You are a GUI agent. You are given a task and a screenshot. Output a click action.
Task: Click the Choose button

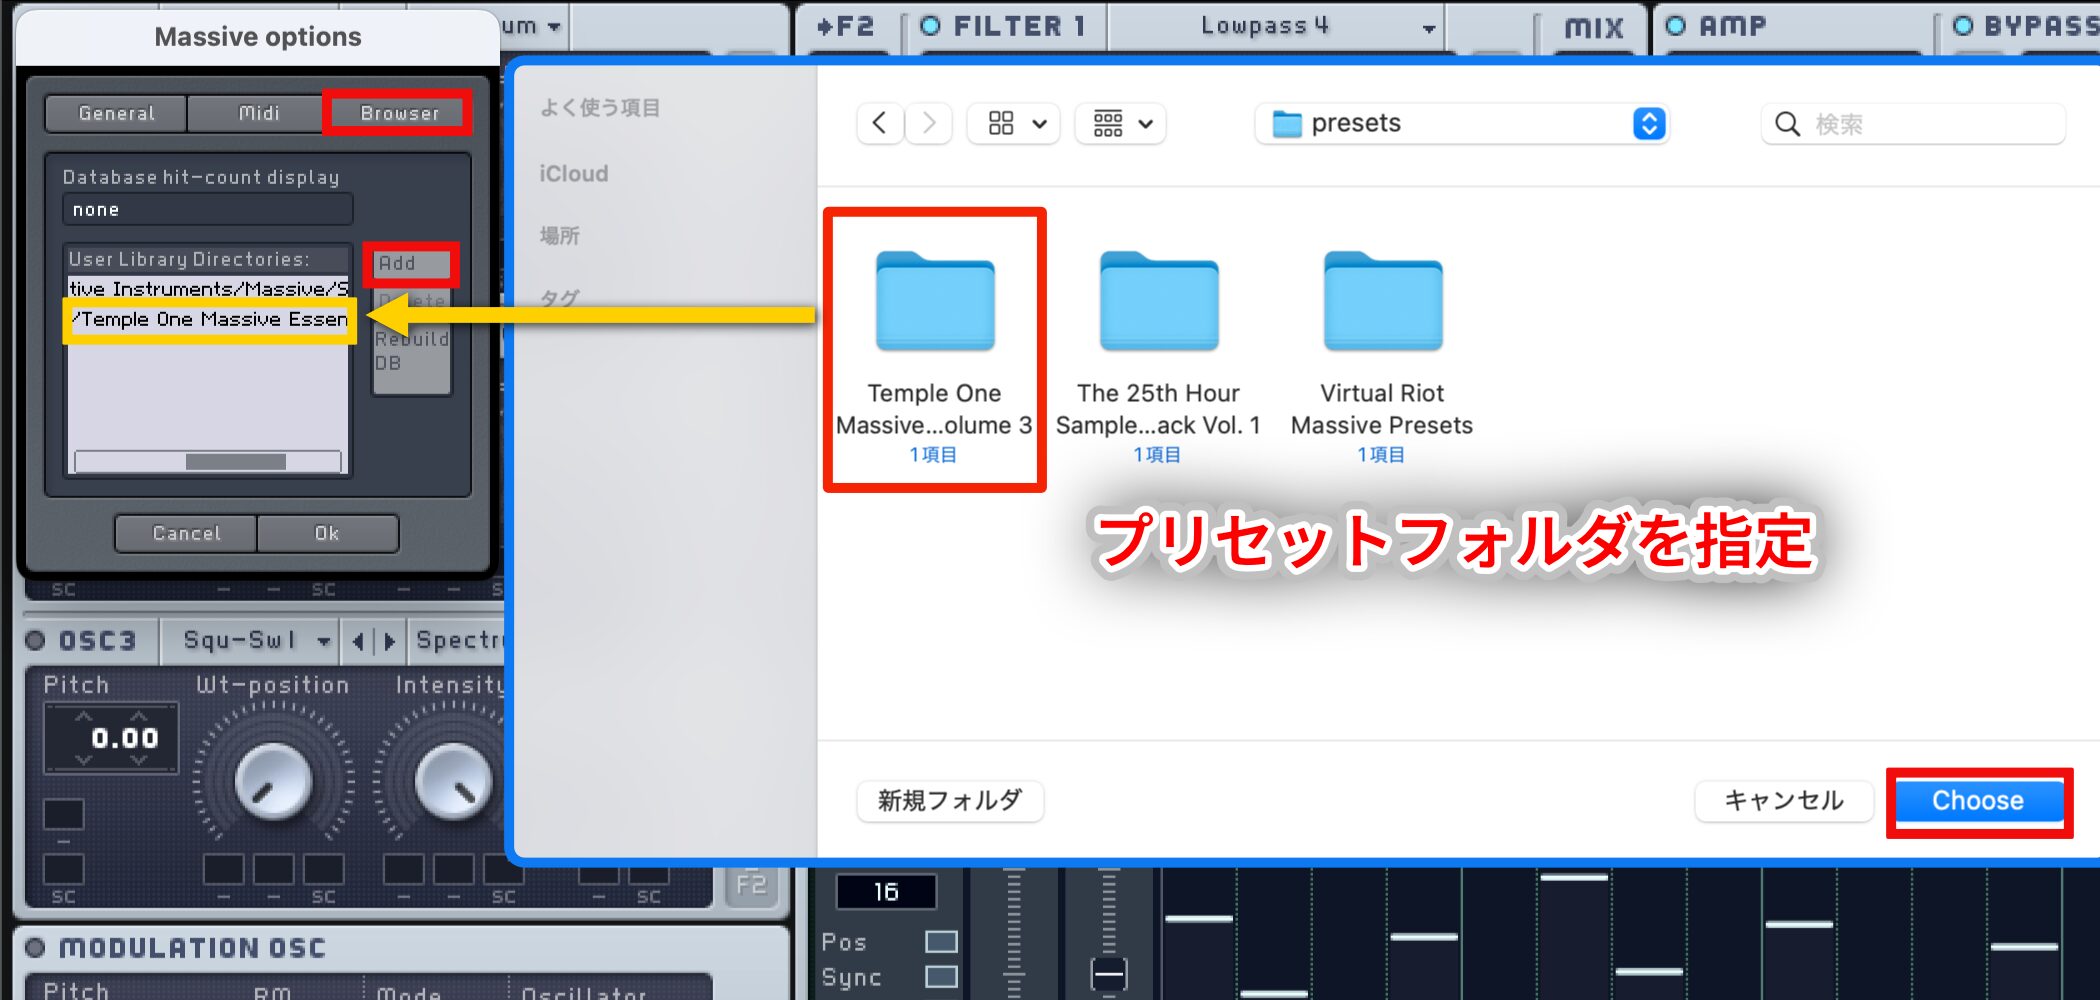[1977, 801]
